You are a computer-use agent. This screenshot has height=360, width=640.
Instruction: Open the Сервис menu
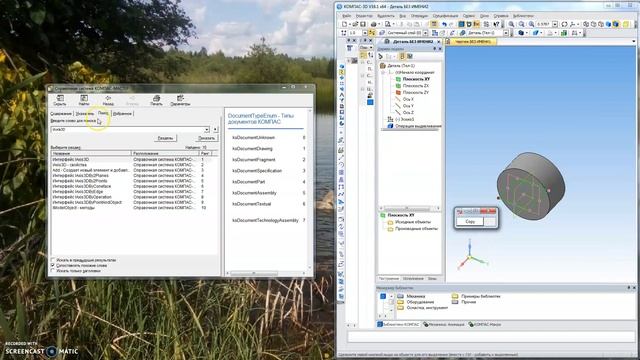(x=469, y=16)
